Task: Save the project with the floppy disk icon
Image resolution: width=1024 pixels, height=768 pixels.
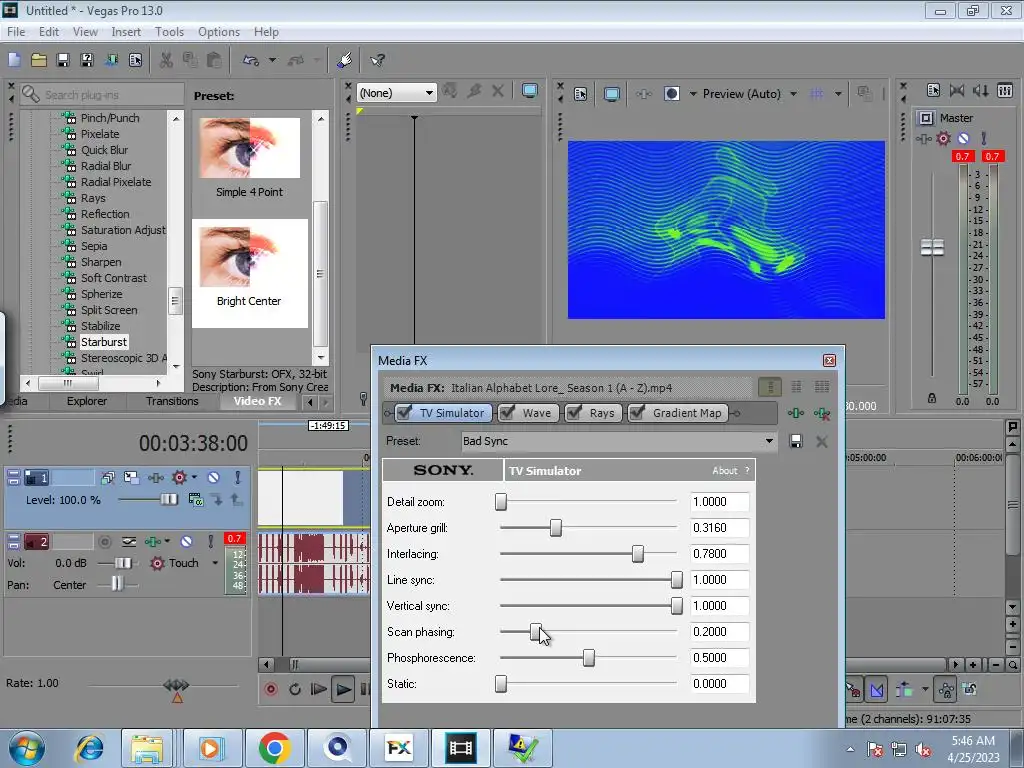Action: pyautogui.click(x=63, y=60)
